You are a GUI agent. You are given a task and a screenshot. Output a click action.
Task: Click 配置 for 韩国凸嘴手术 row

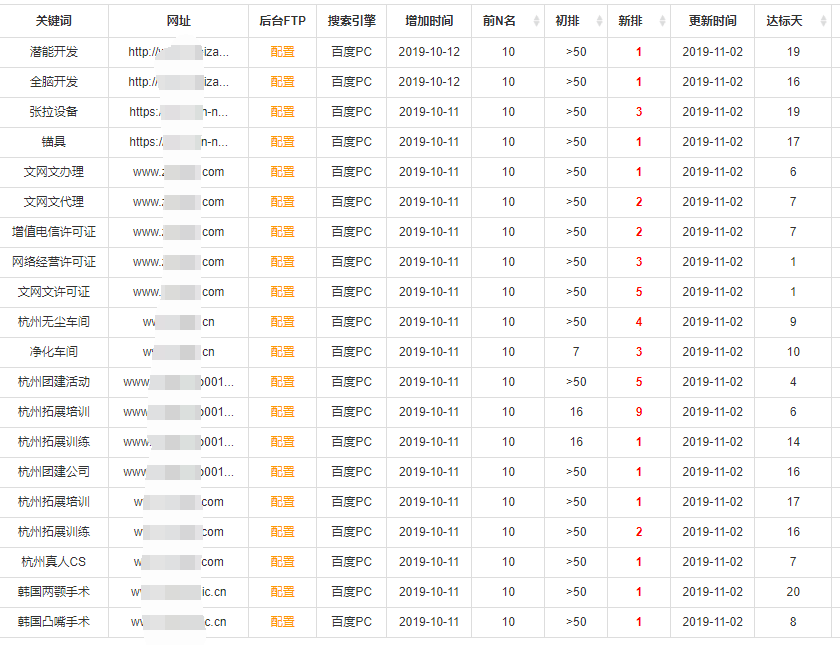[282, 622]
